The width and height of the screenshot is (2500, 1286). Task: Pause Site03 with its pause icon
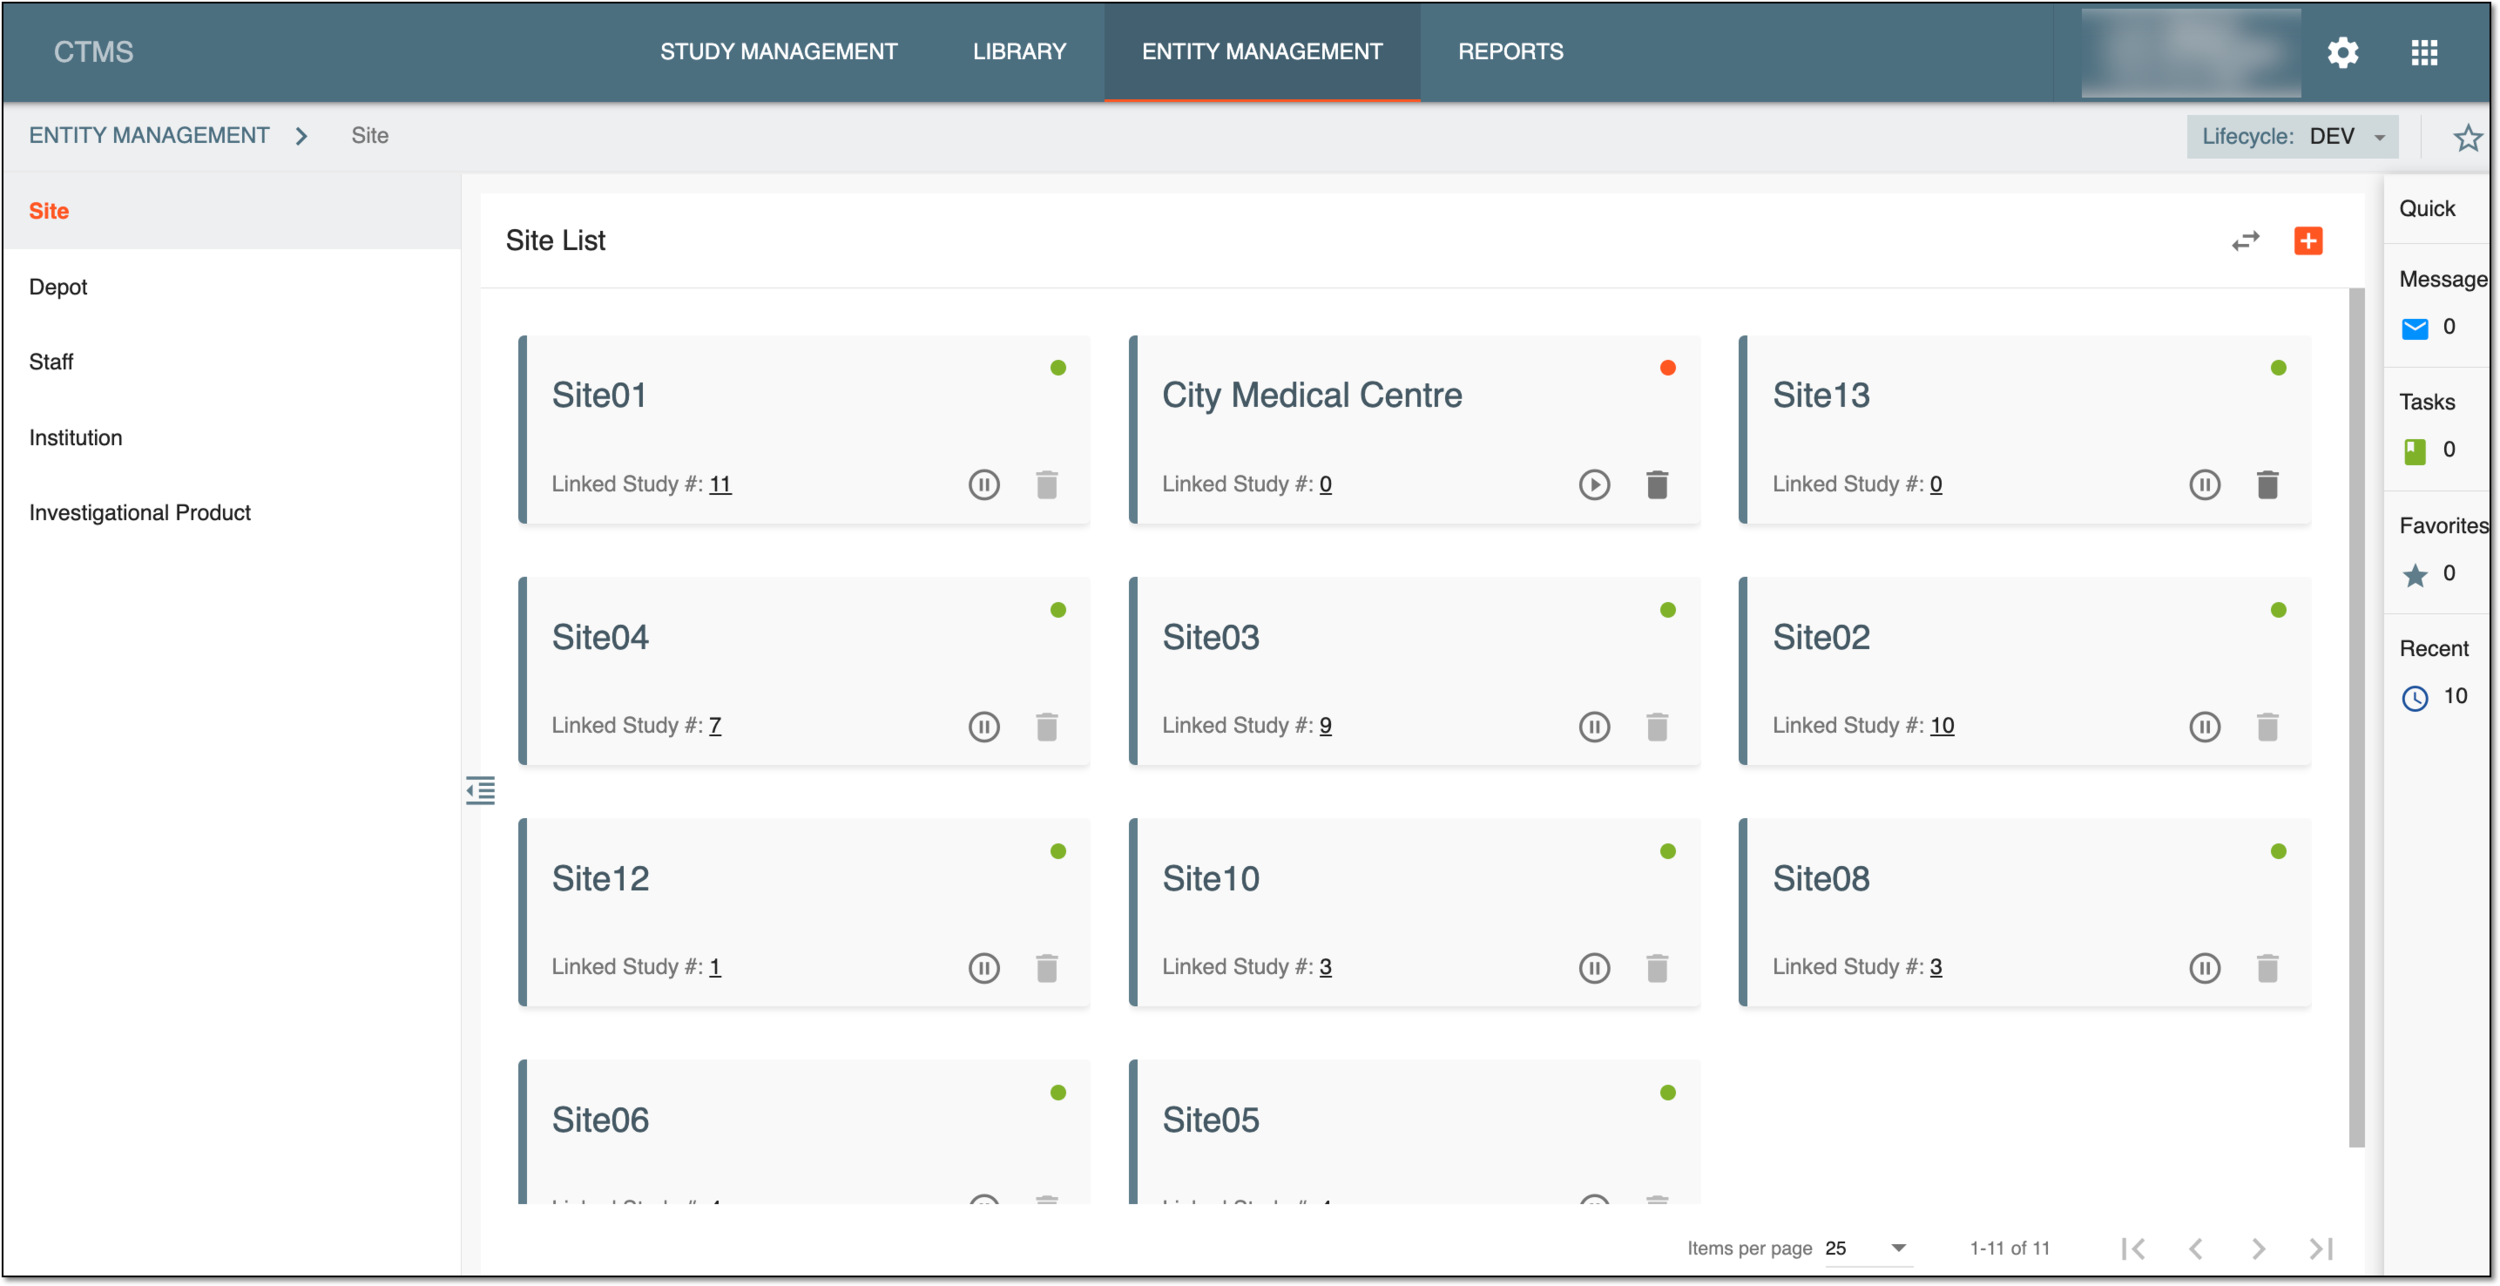click(x=1594, y=726)
